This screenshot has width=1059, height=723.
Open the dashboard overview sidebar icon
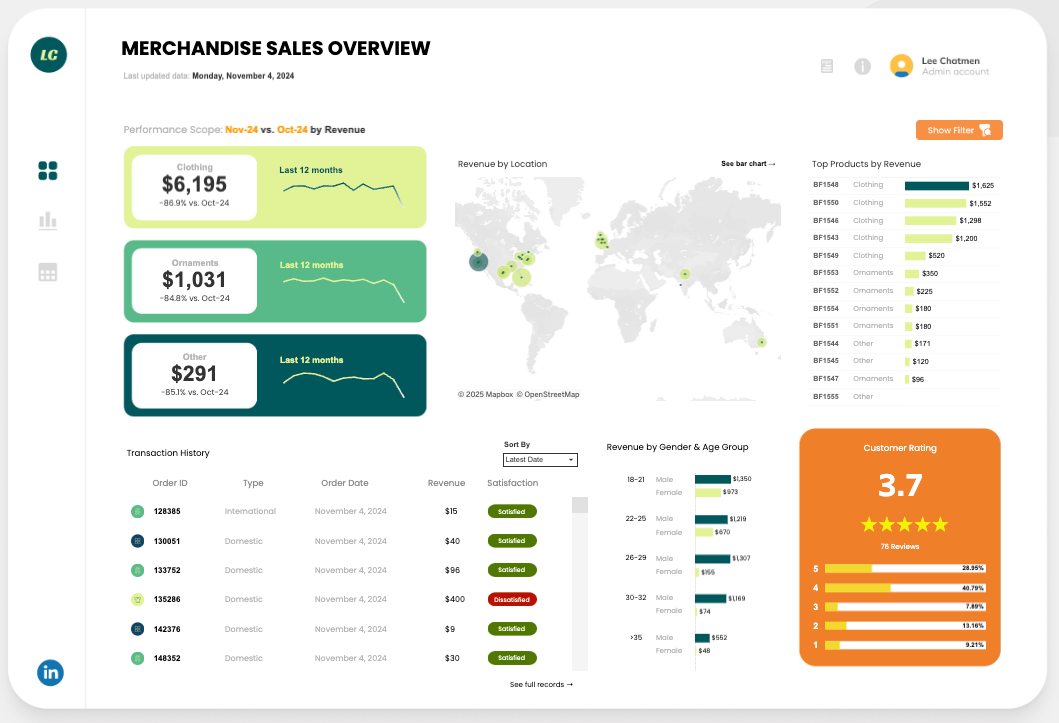tap(47, 170)
